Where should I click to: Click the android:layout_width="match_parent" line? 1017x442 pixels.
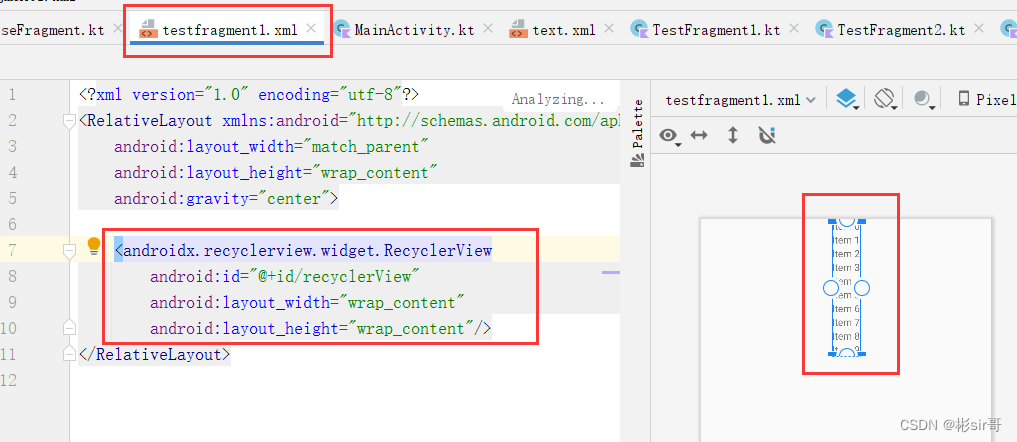pos(271,147)
